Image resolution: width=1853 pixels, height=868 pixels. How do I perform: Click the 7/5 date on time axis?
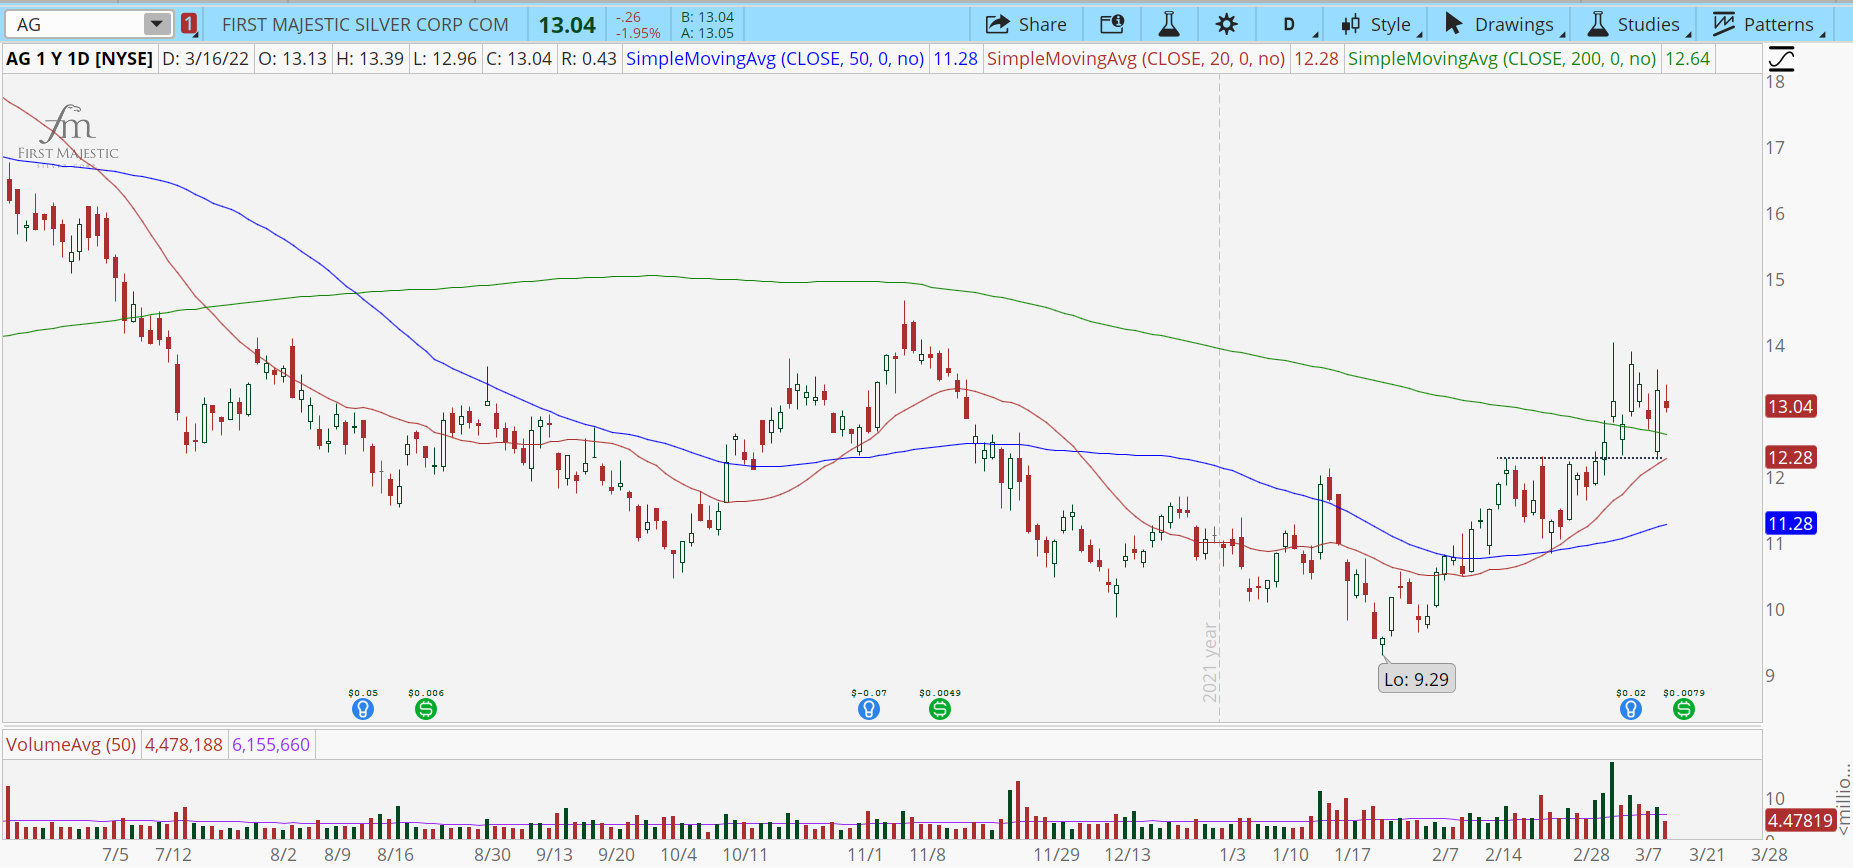coord(116,855)
